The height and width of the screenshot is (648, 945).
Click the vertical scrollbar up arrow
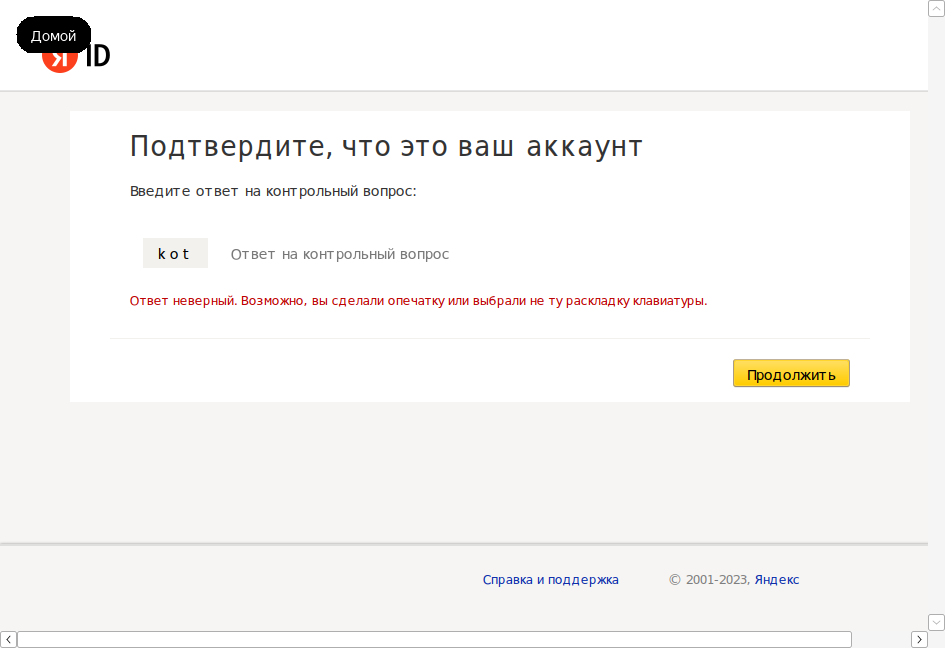(x=936, y=8)
